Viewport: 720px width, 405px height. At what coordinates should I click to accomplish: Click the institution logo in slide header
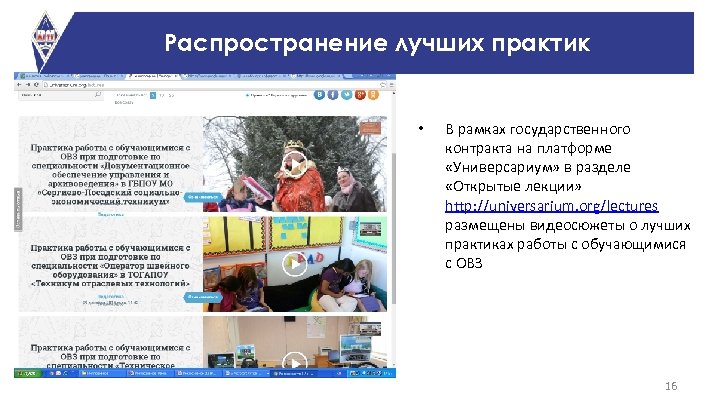pos(45,40)
